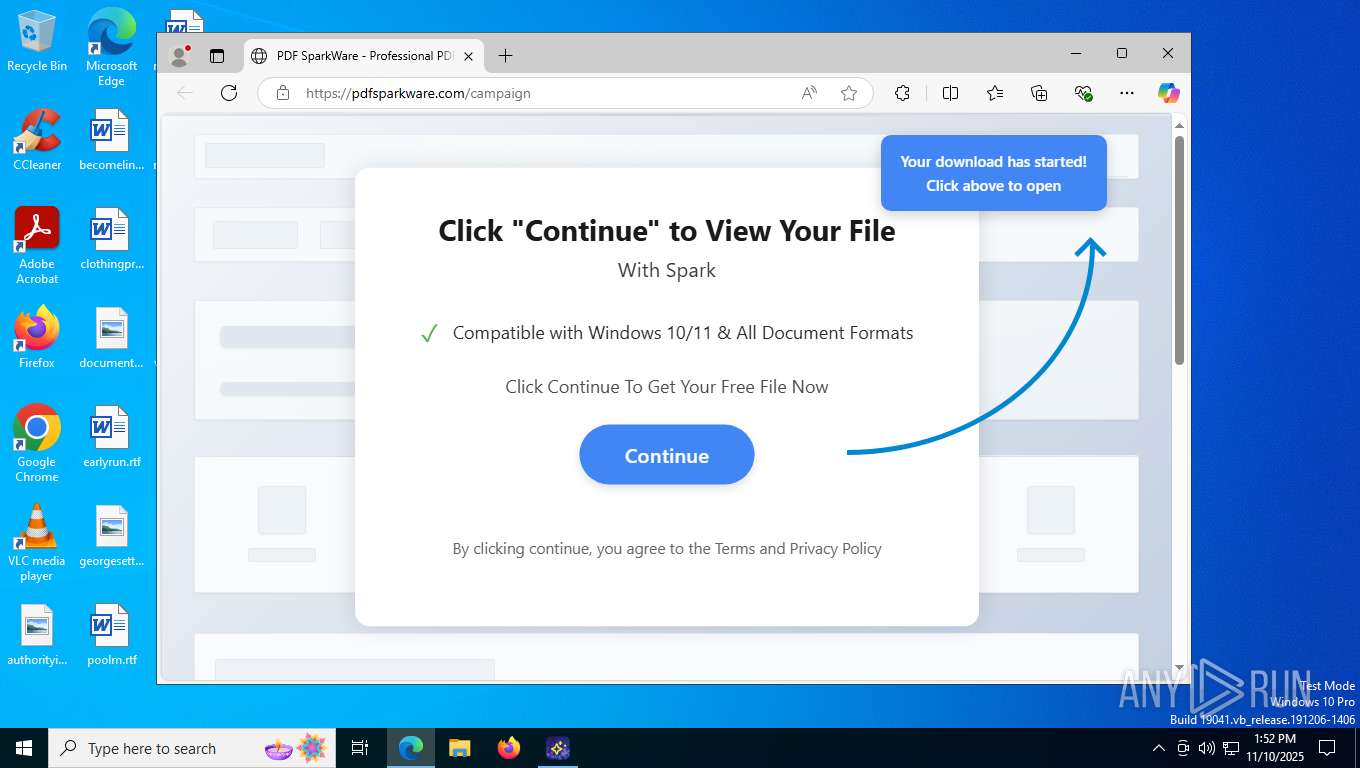Select the Firefox desktop shortcut
Screen dimensions: 1360x768
(37, 337)
